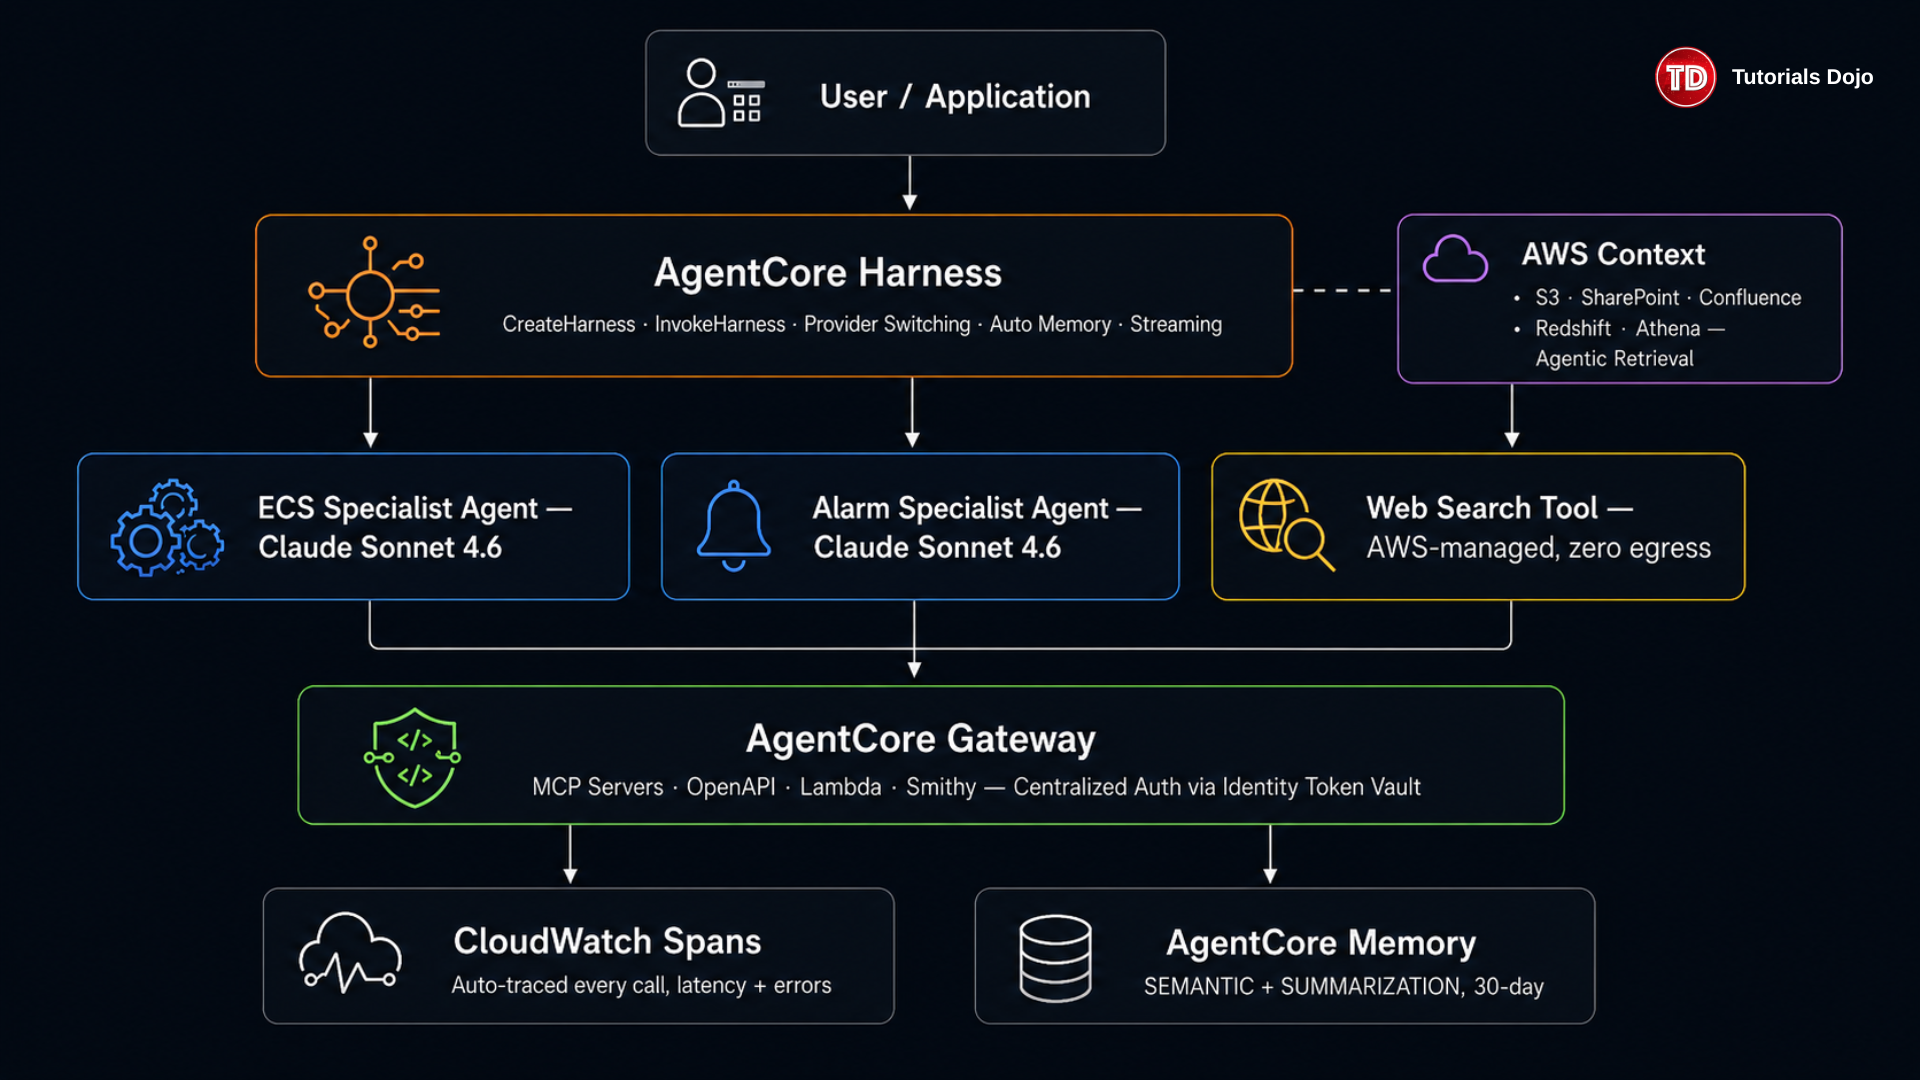
Task: Click the ECS Specialist Agent title
Action: click(x=415, y=508)
